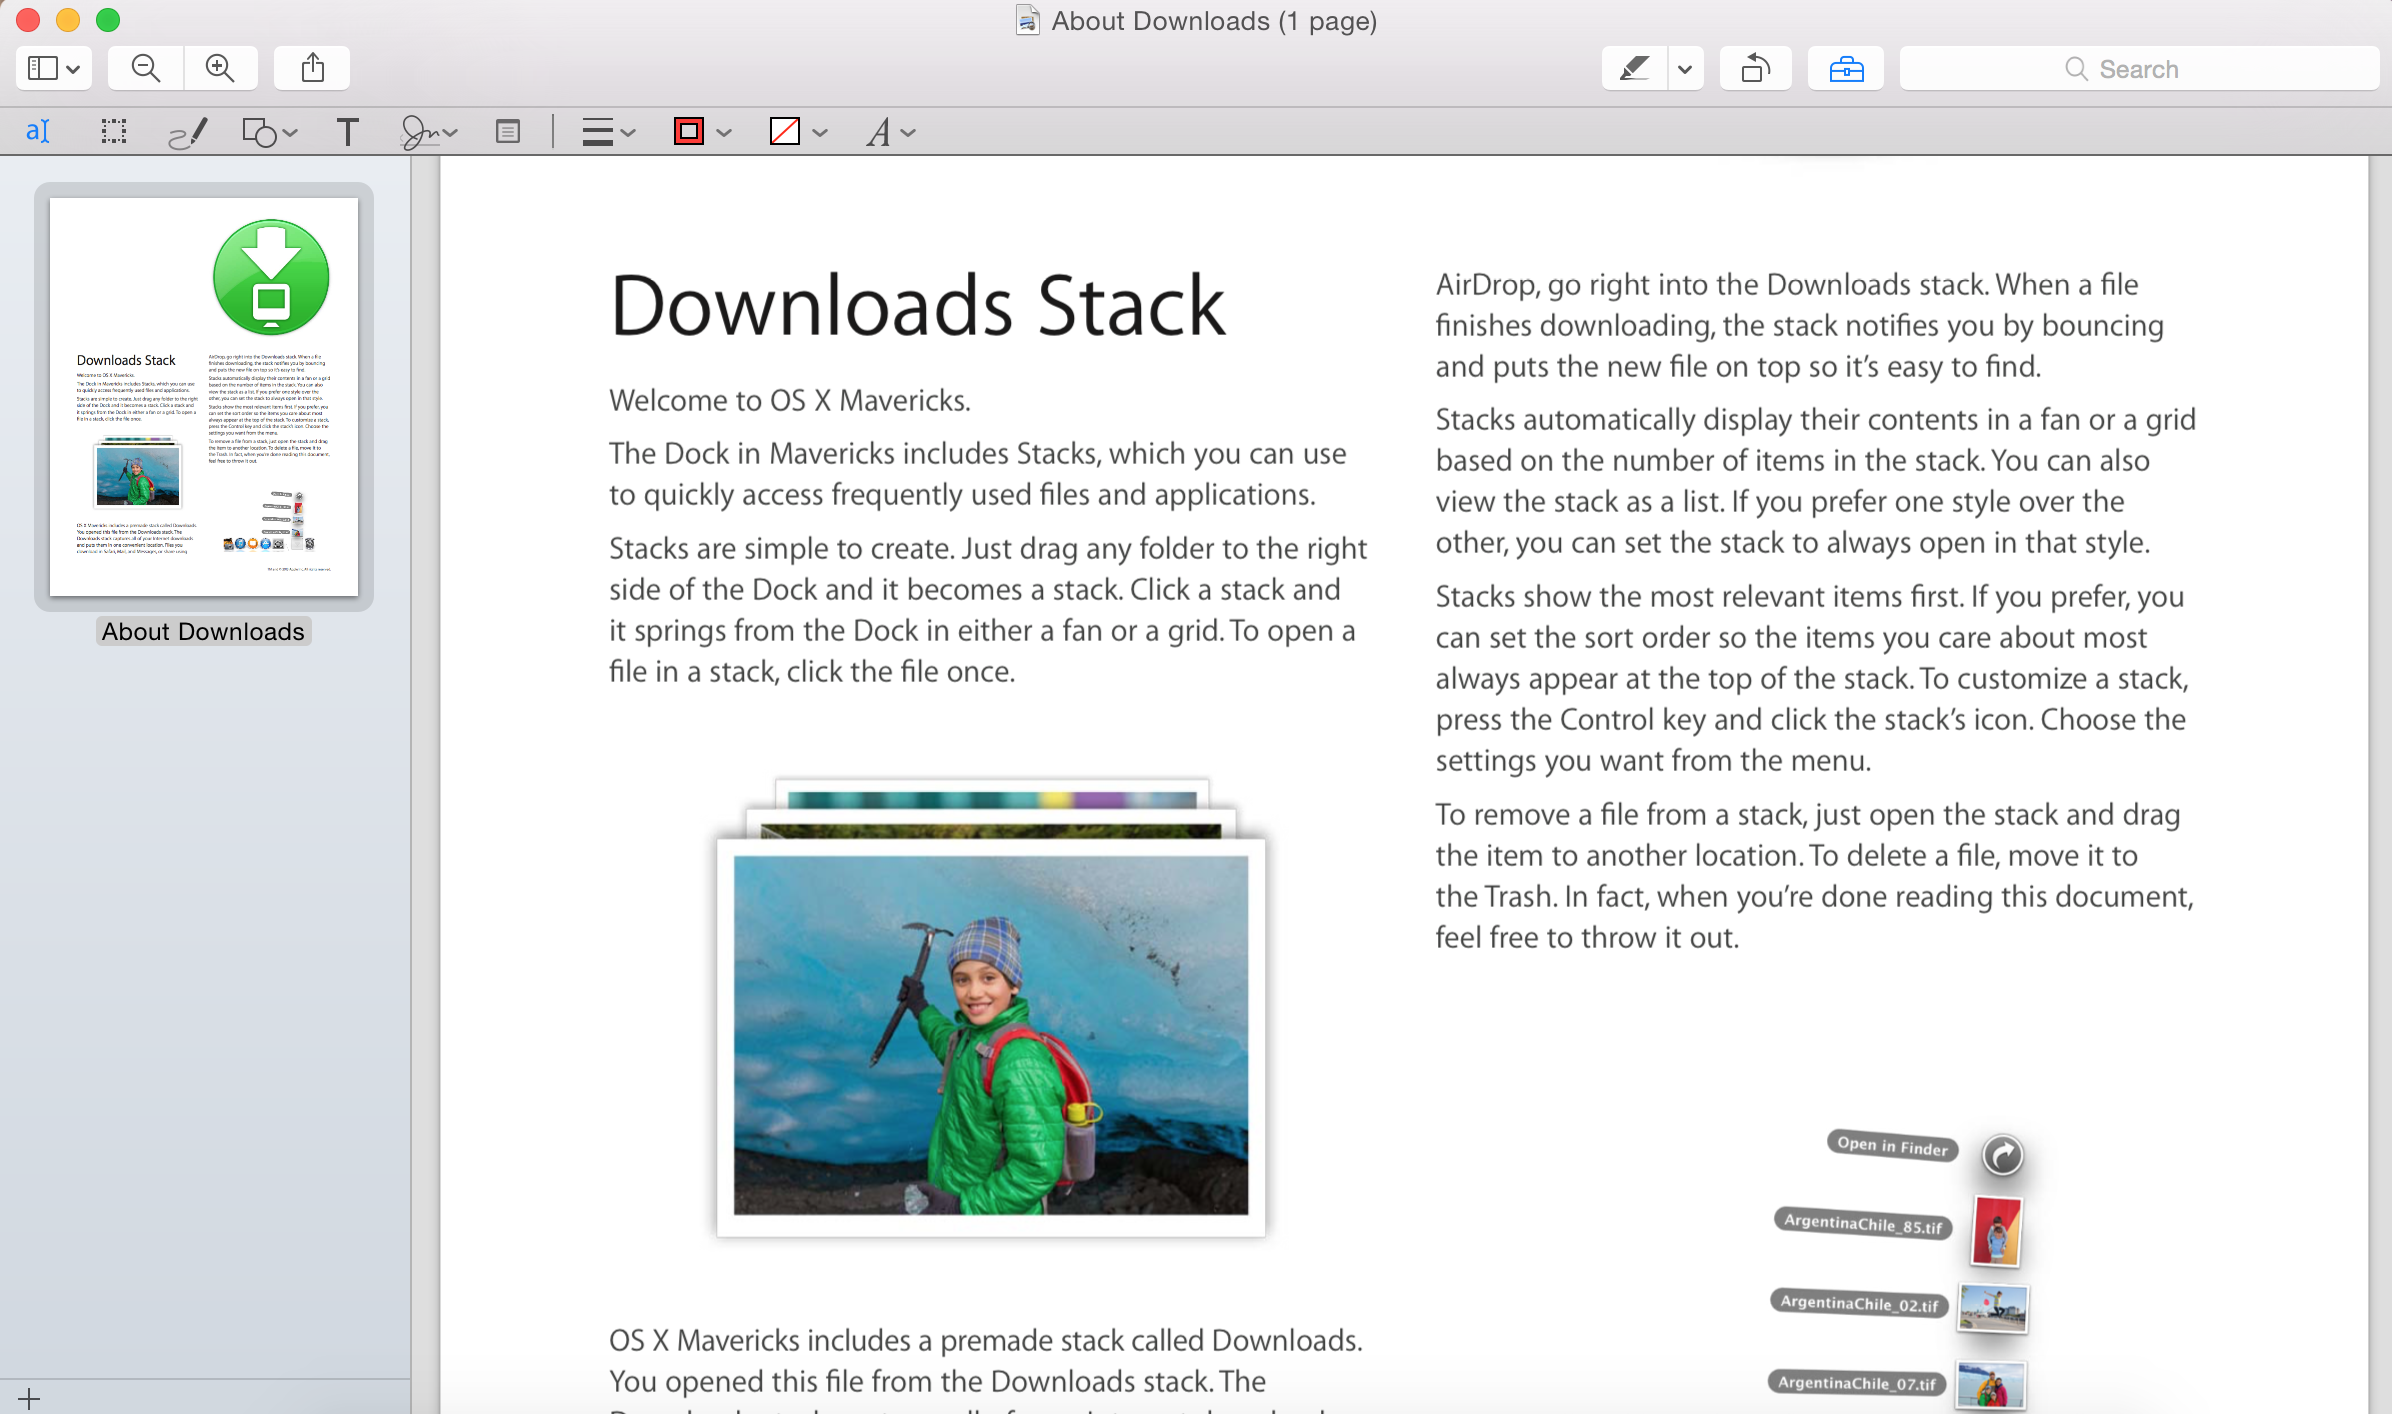Choose the Rectangular Selection tool
The width and height of the screenshot is (2392, 1414).
click(114, 131)
